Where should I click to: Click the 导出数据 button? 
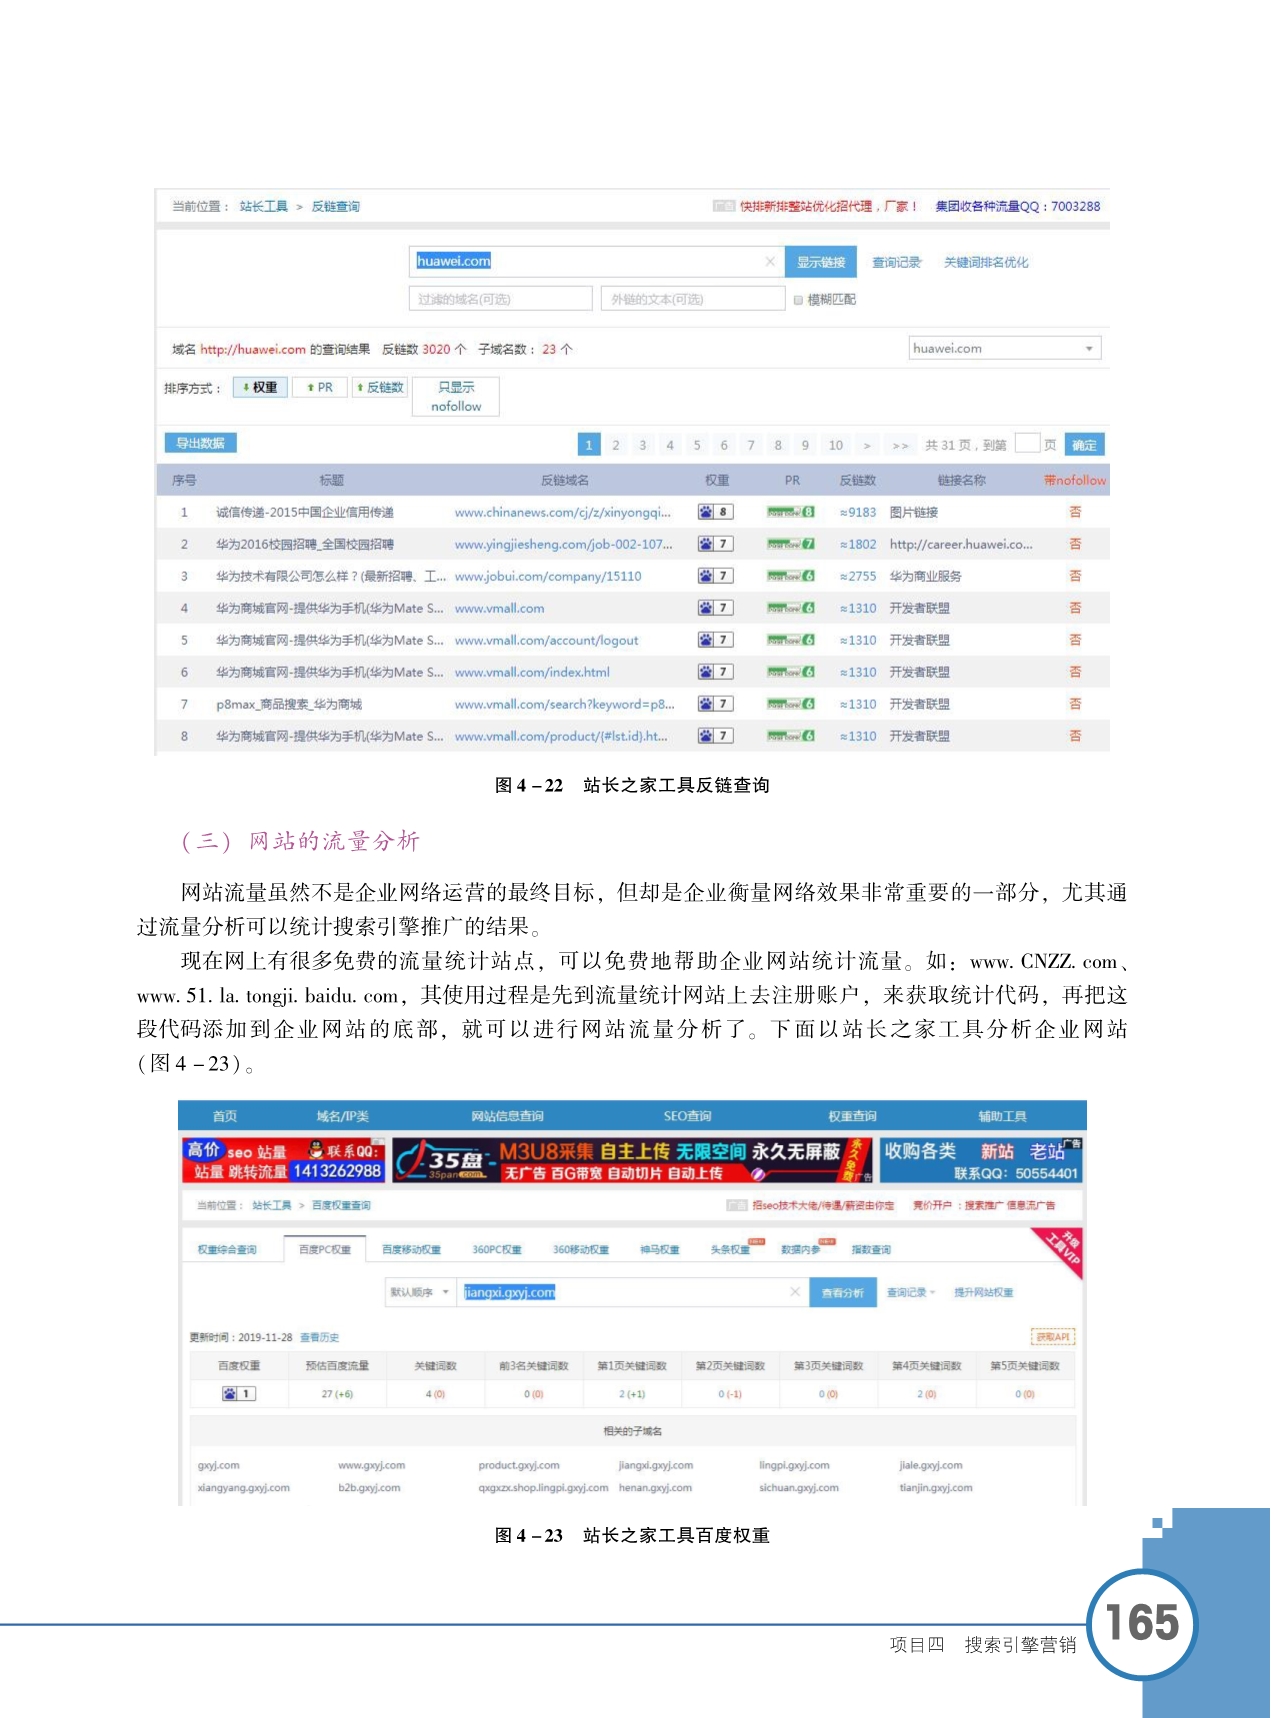(200, 443)
